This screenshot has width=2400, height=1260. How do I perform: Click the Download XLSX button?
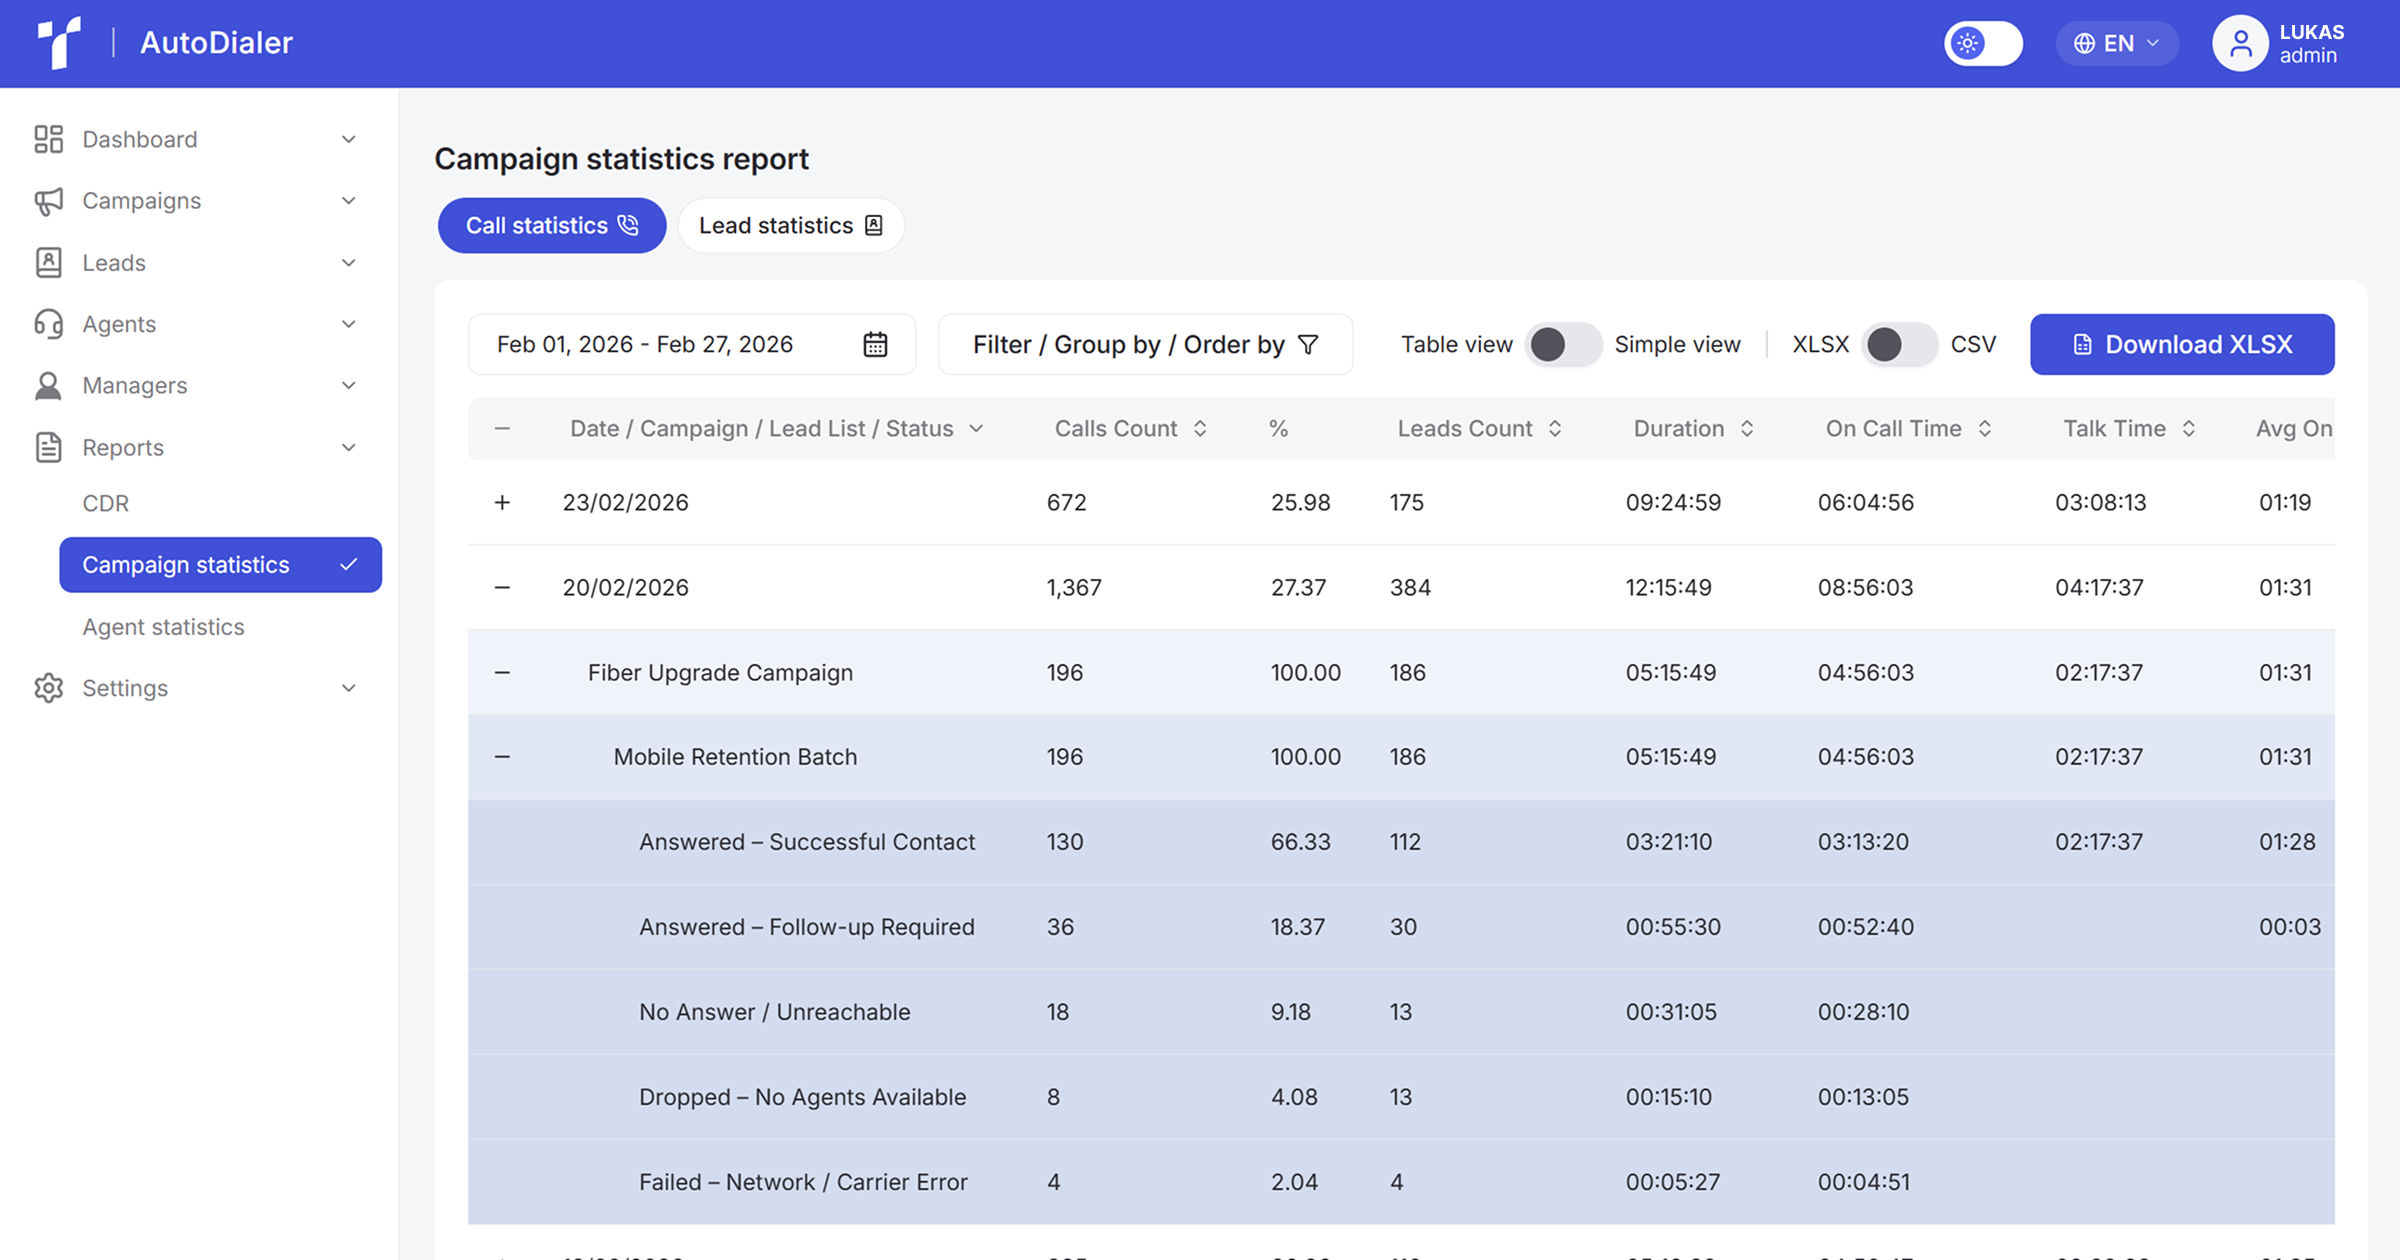(x=2182, y=345)
